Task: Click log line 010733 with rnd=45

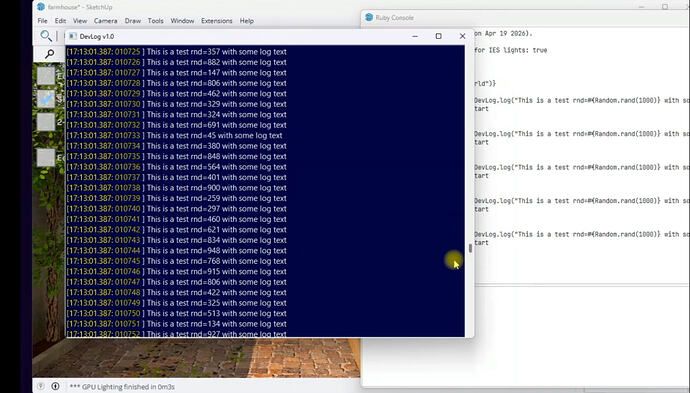Action: click(x=175, y=136)
